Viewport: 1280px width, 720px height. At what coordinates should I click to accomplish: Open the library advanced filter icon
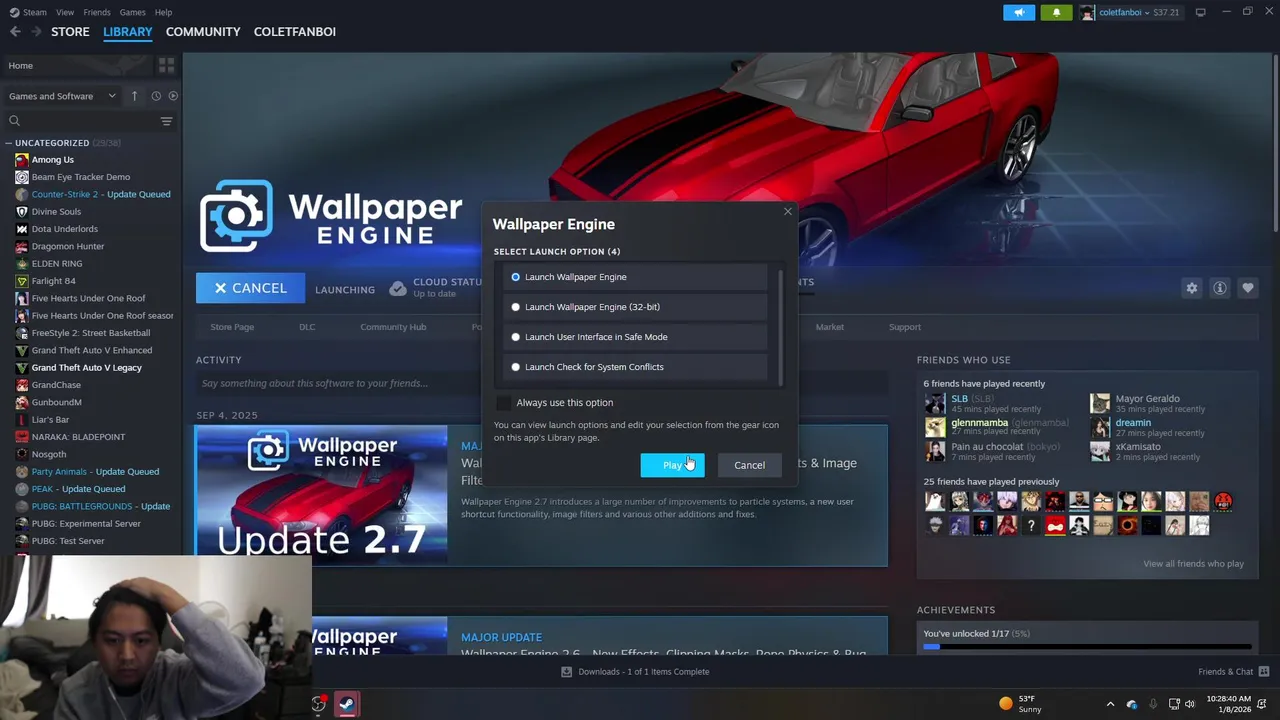coord(167,121)
